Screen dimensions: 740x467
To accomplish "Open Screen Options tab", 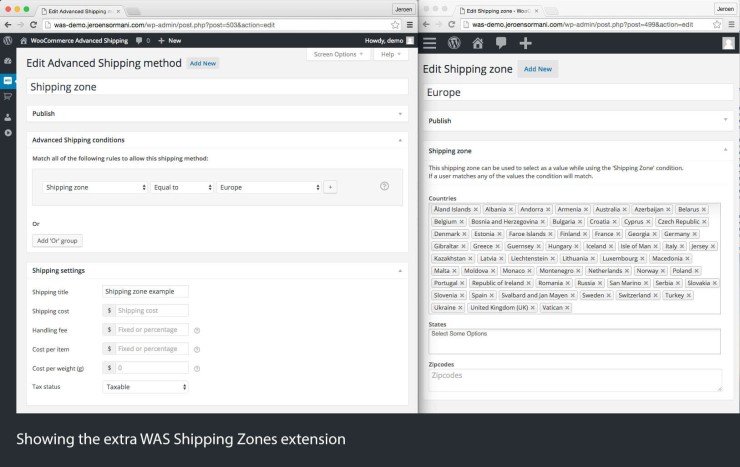I will tap(338, 54).
